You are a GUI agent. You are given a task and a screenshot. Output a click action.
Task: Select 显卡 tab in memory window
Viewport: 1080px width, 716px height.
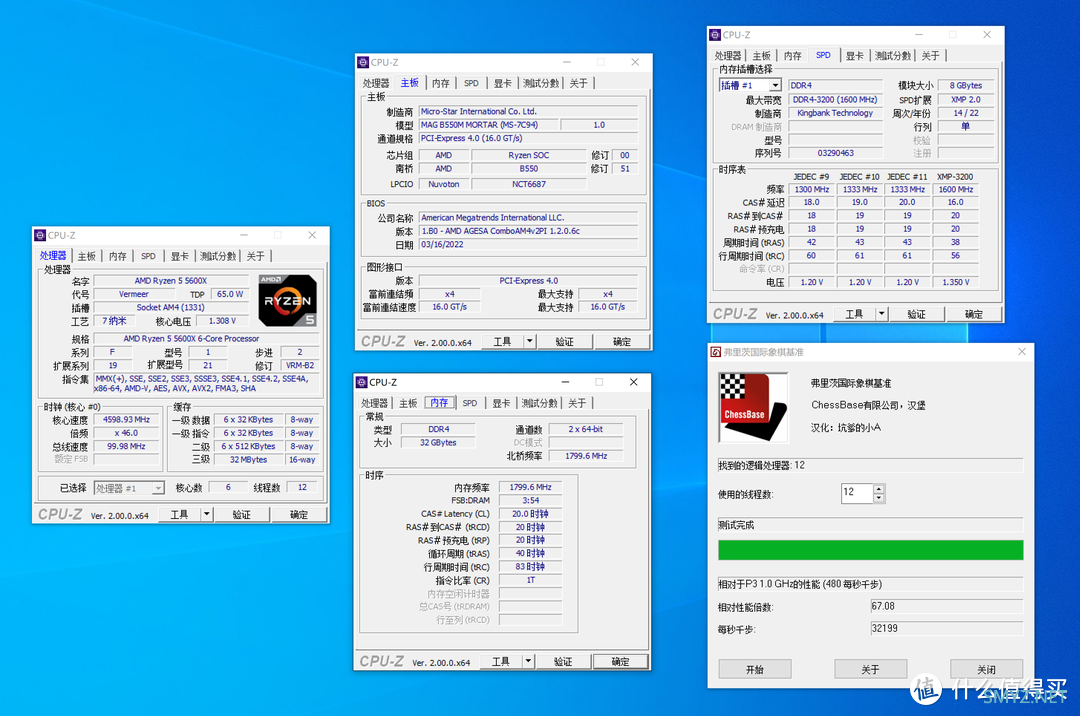(x=501, y=403)
